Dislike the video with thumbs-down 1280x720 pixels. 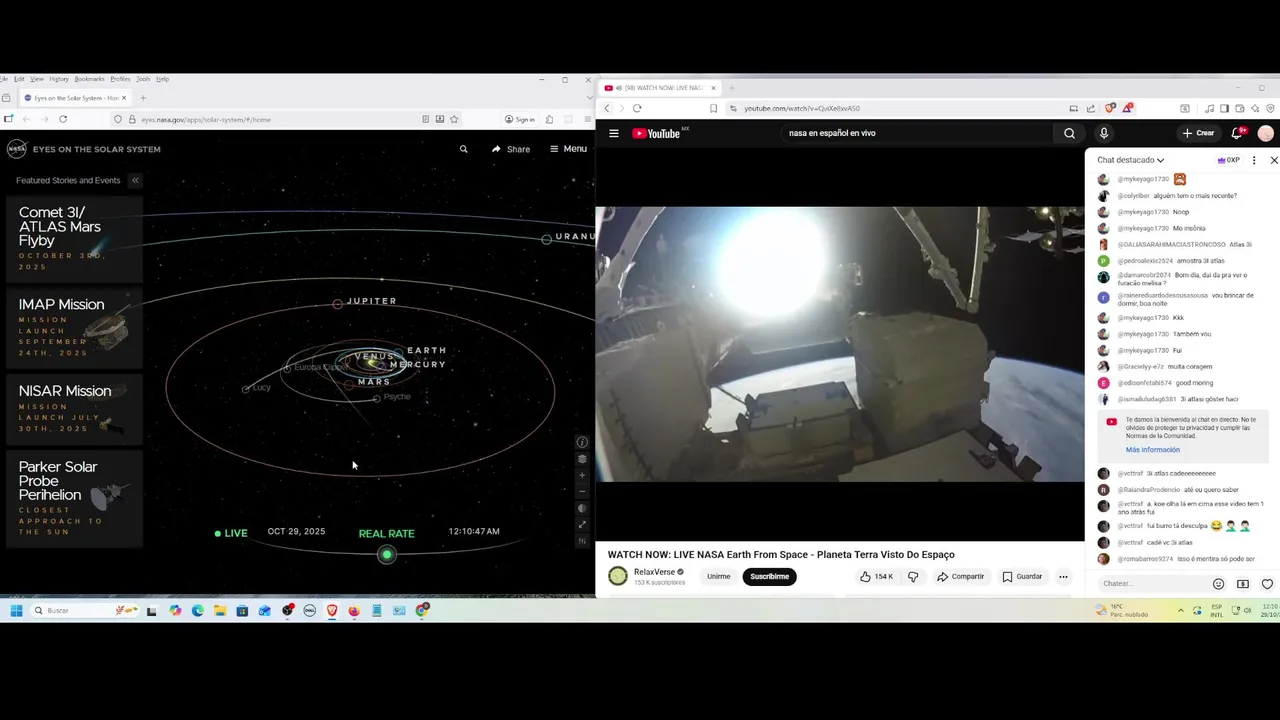(x=912, y=576)
